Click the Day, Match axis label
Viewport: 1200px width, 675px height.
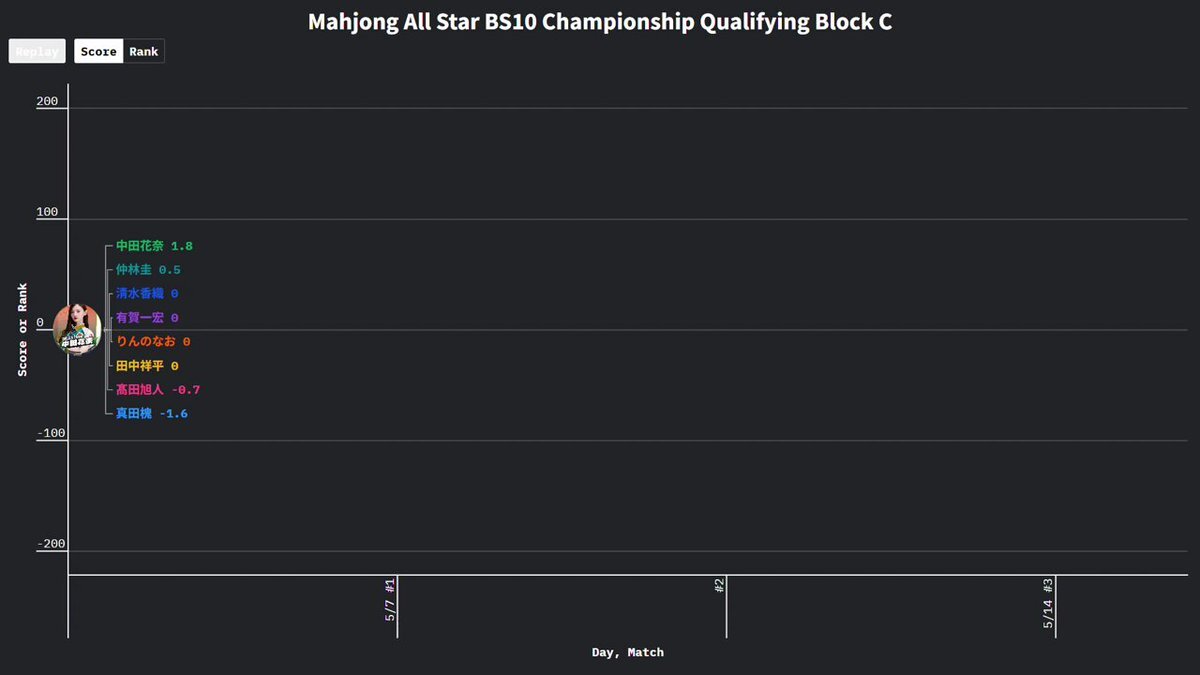627,652
